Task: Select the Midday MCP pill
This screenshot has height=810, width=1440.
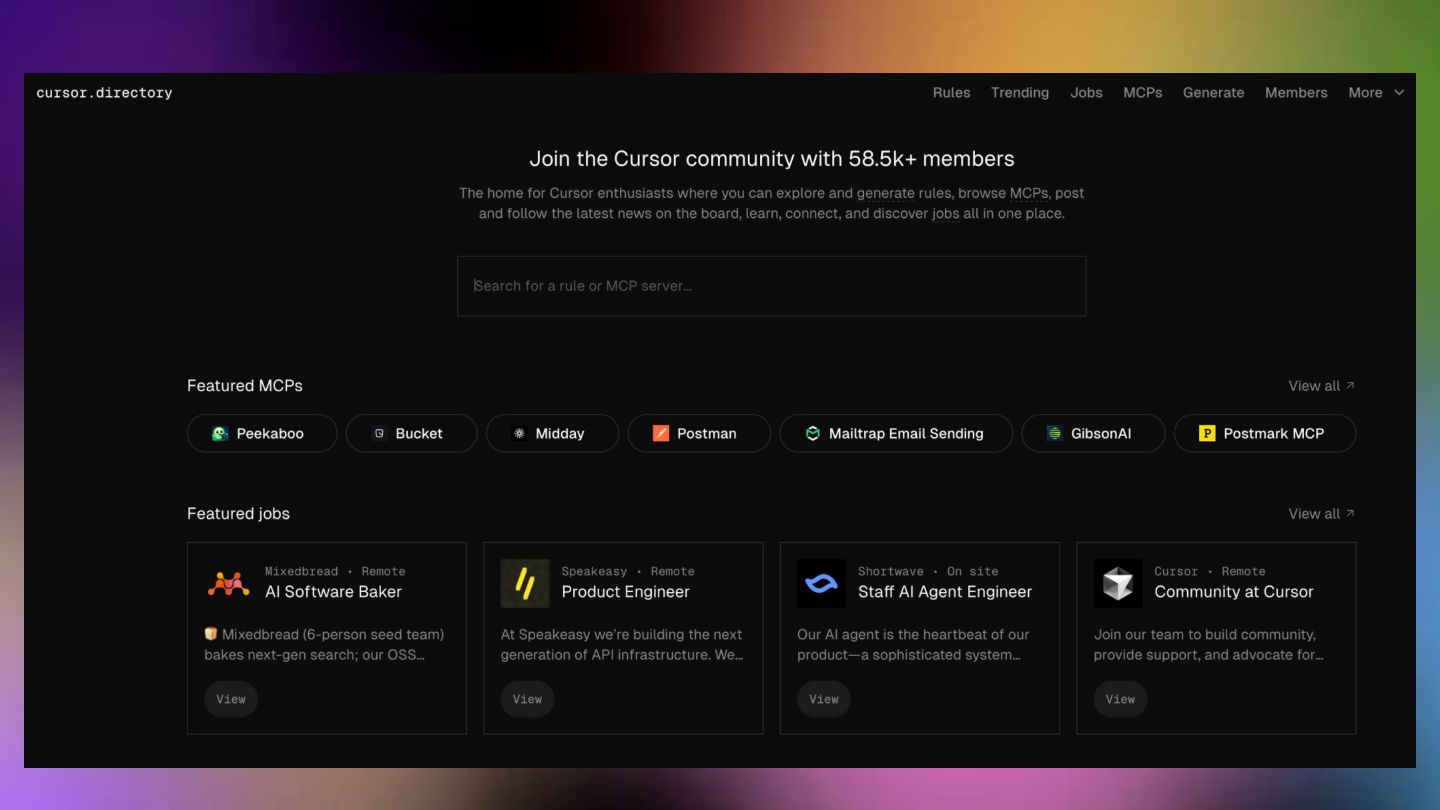Action: pyautogui.click(x=552, y=433)
